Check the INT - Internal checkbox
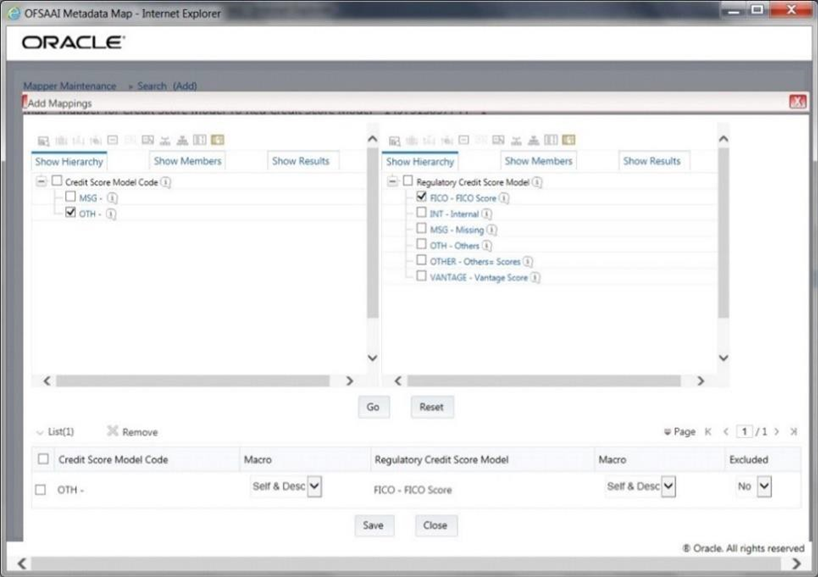 pyautogui.click(x=422, y=212)
